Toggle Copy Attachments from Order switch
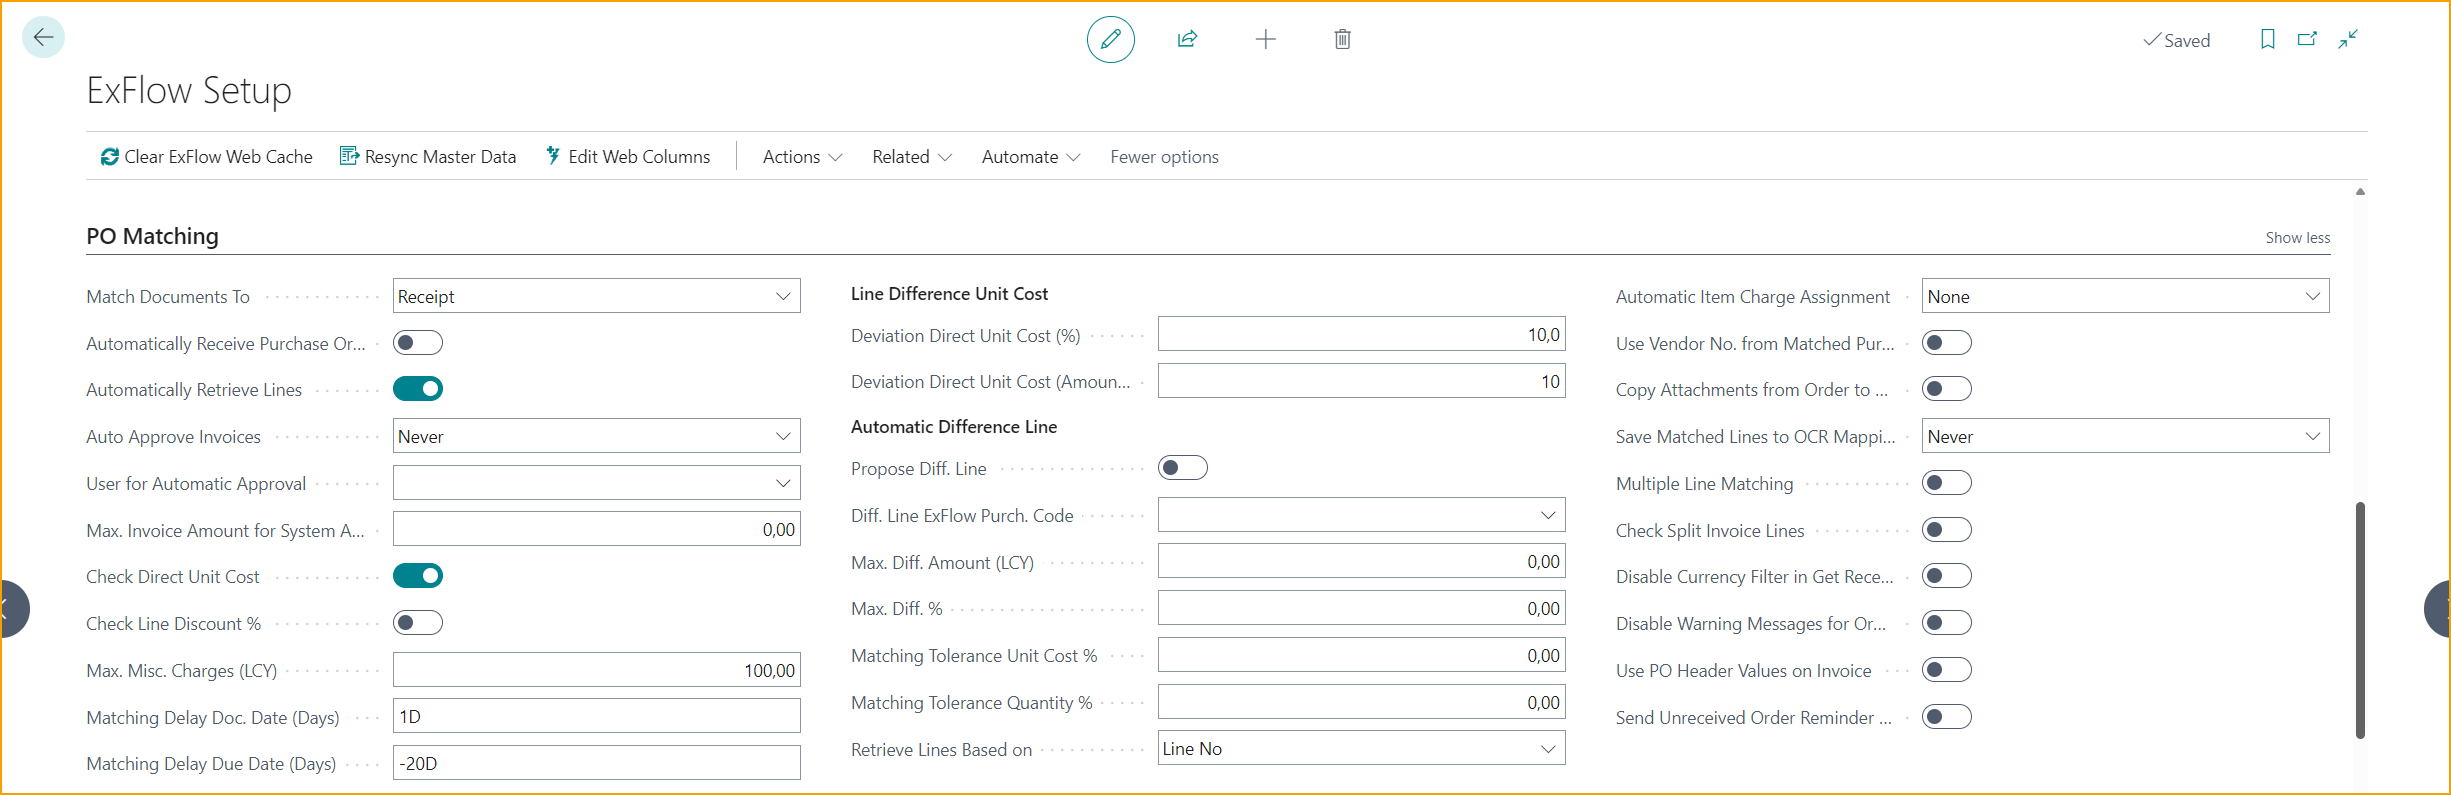 pyautogui.click(x=1947, y=389)
